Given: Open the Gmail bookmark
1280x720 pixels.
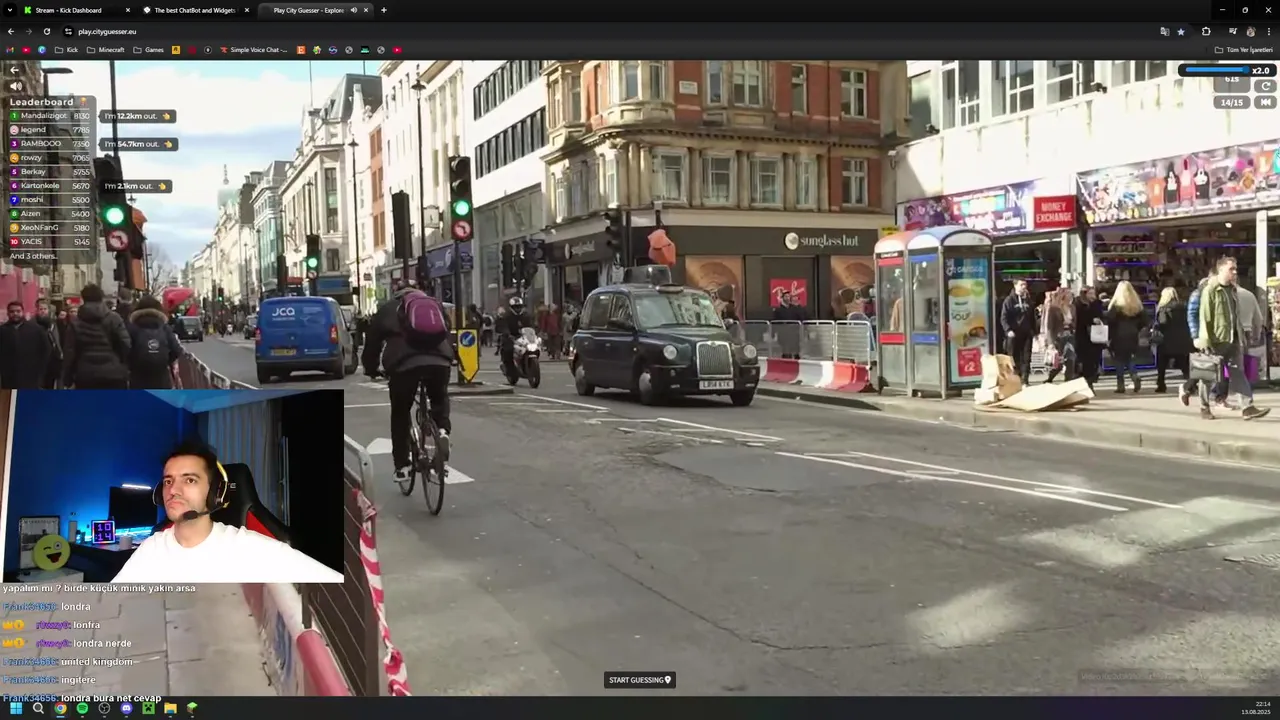Looking at the screenshot, I should click(11, 50).
